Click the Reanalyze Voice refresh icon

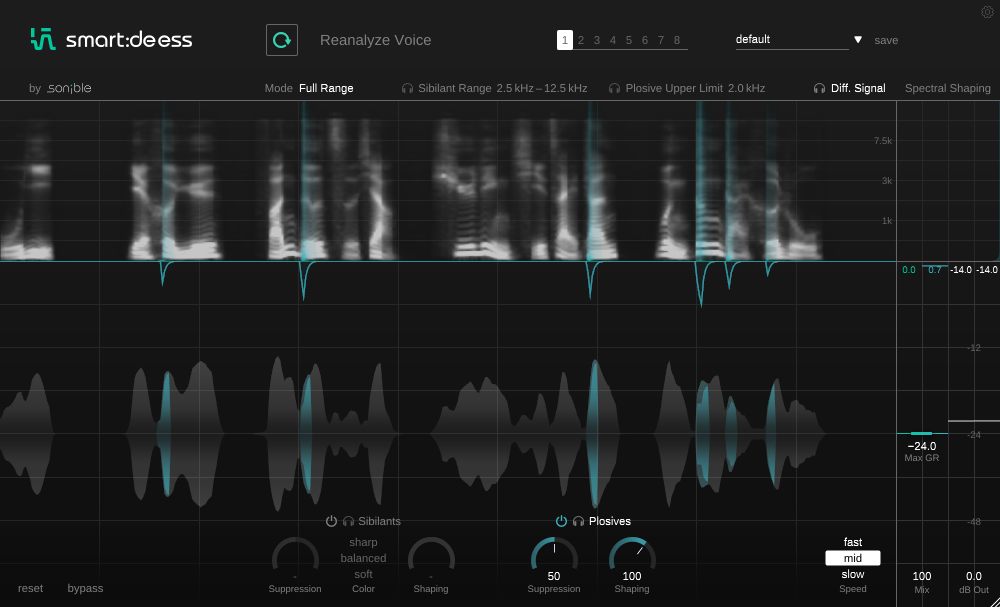pos(282,40)
